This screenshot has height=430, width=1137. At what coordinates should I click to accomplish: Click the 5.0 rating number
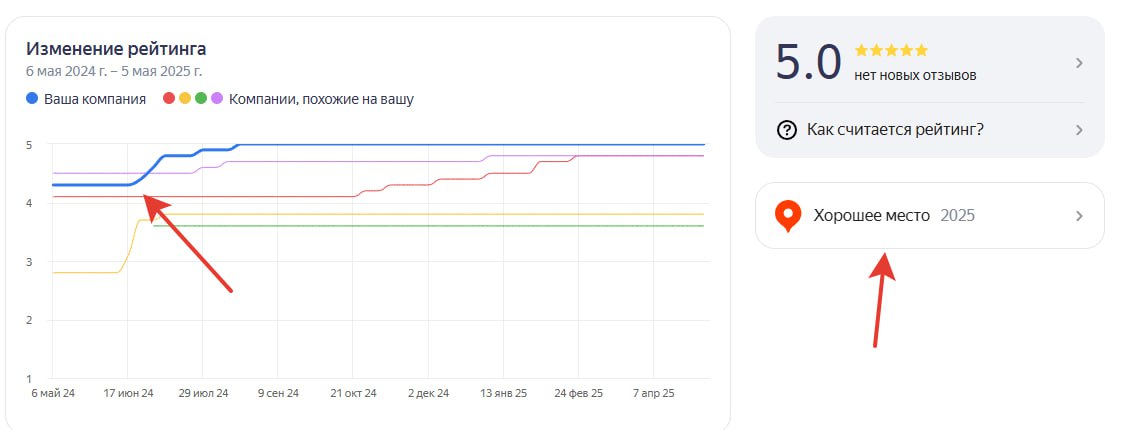808,63
